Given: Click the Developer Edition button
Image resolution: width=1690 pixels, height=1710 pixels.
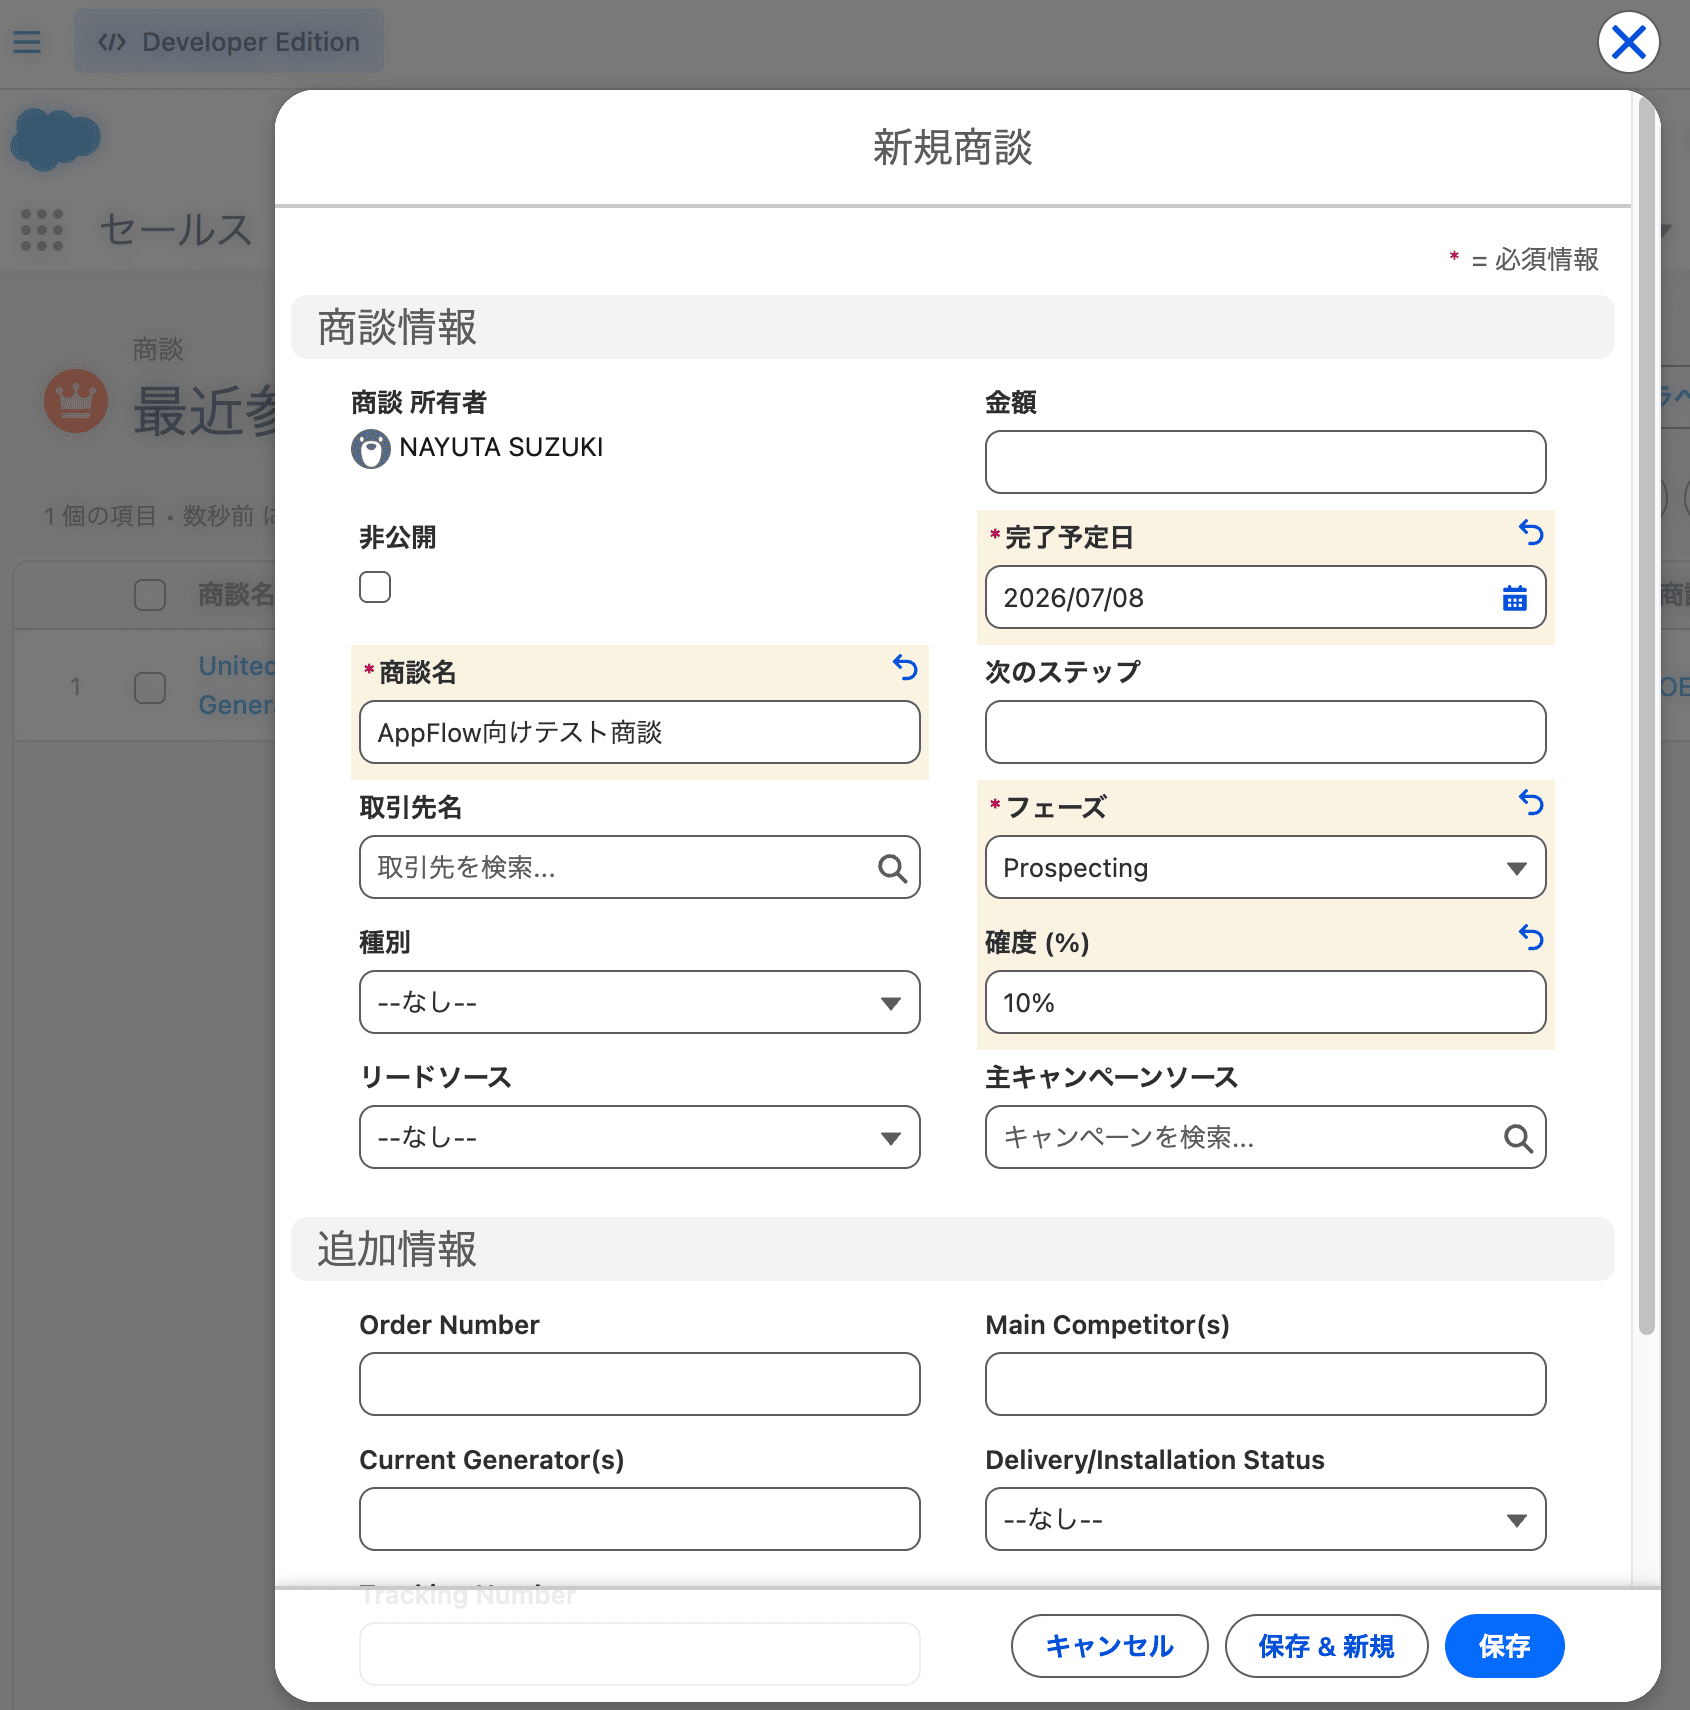Looking at the screenshot, I should pos(229,42).
